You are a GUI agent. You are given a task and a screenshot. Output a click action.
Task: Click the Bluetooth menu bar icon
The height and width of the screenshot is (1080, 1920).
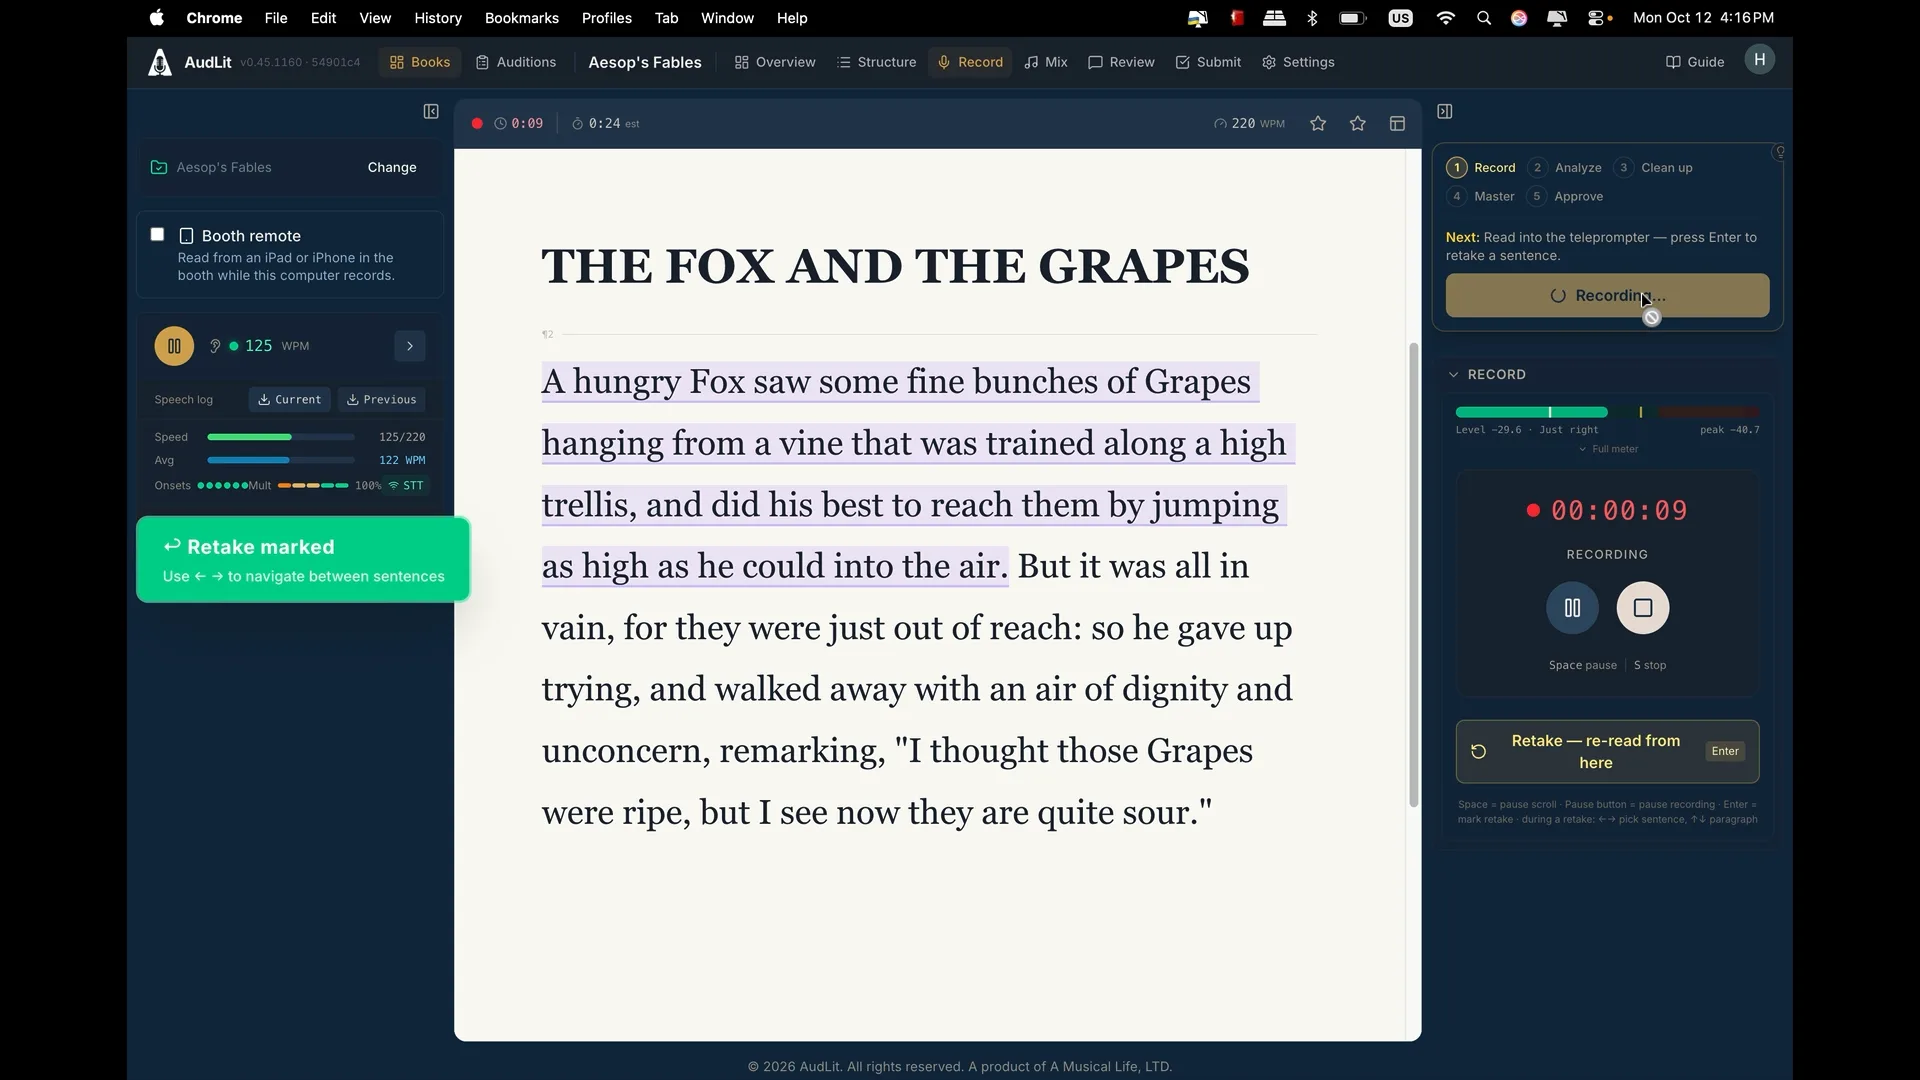click(x=1313, y=18)
